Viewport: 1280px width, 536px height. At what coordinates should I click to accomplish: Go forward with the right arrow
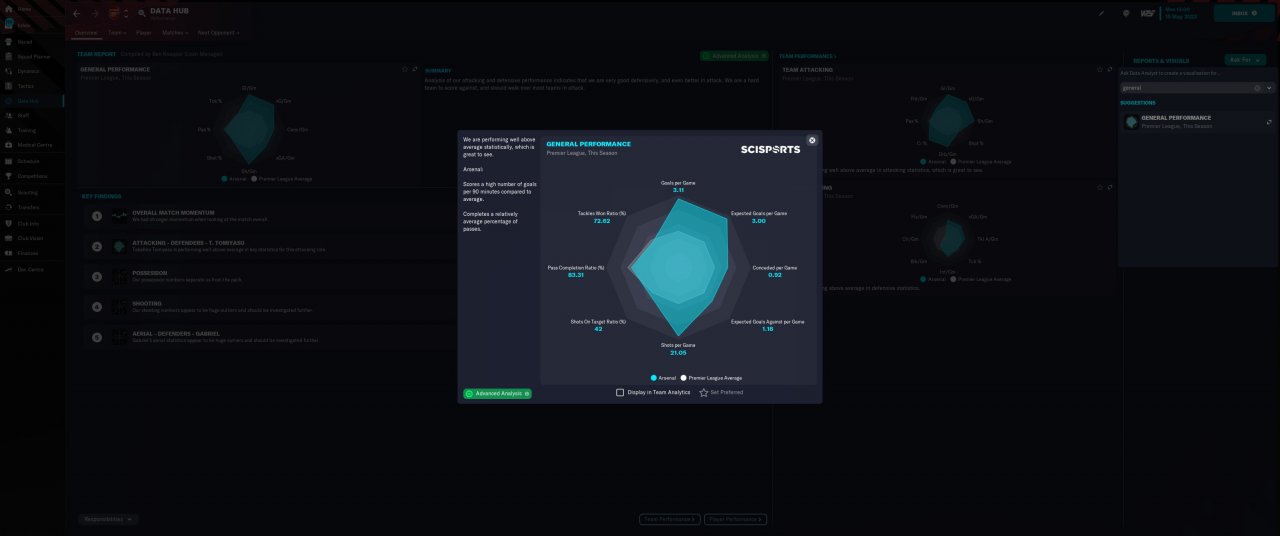click(x=95, y=14)
